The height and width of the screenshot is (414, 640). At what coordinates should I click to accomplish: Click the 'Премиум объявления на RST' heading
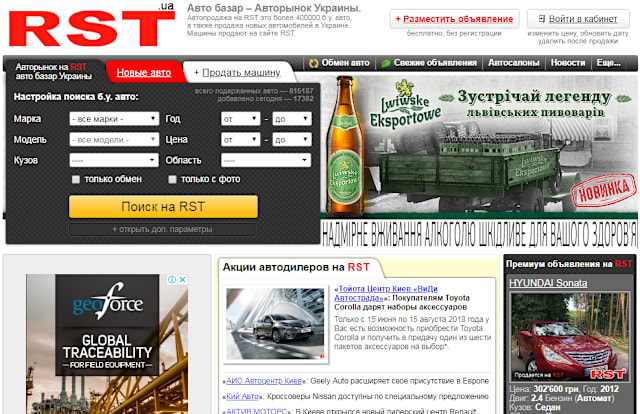click(x=569, y=264)
